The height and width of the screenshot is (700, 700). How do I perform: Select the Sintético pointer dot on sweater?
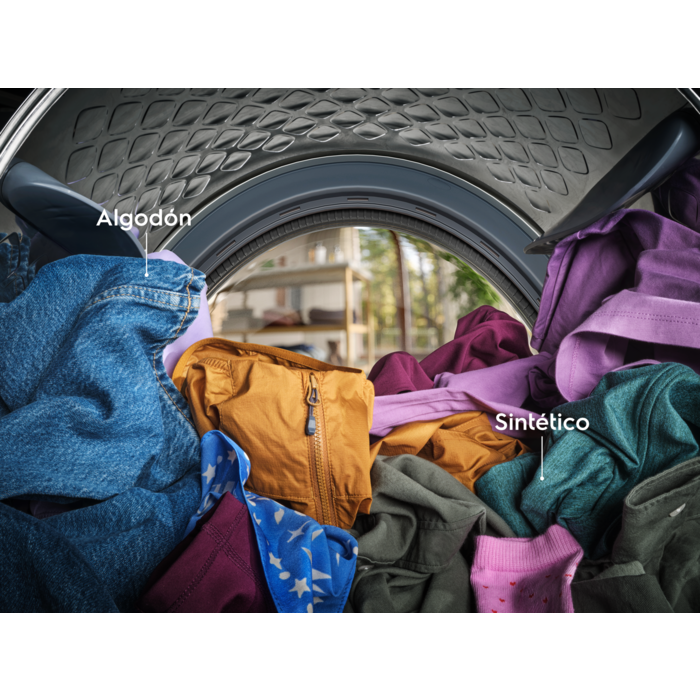[x=542, y=477]
